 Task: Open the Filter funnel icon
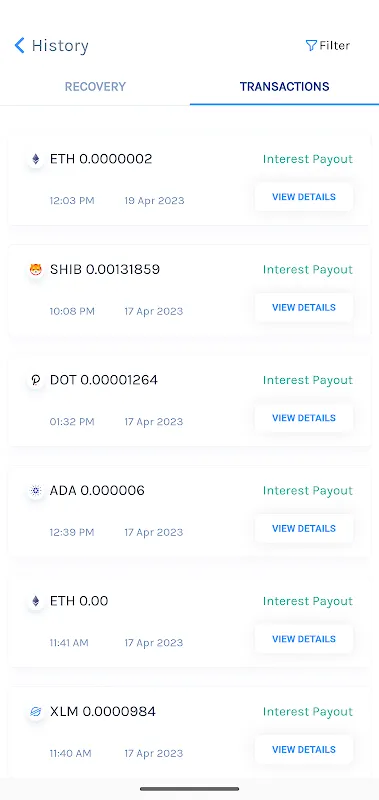pos(311,45)
